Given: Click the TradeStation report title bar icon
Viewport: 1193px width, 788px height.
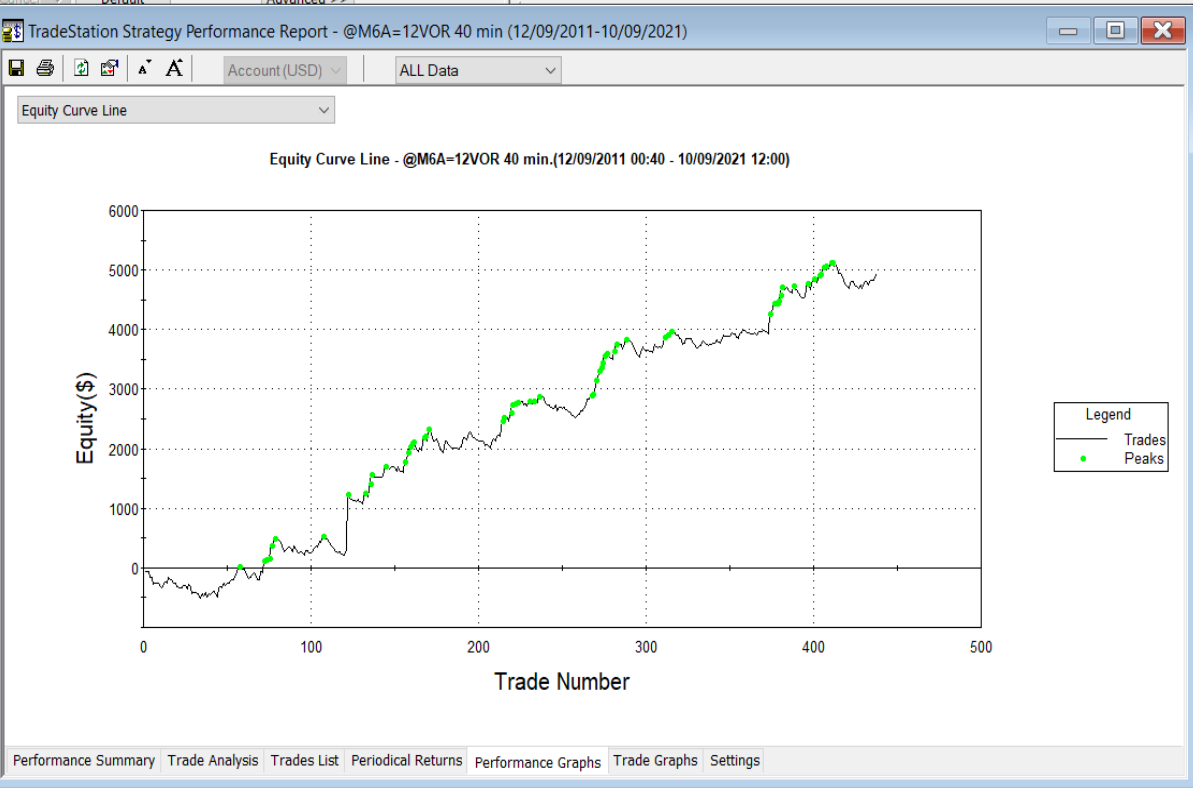Looking at the screenshot, I should [13, 31].
